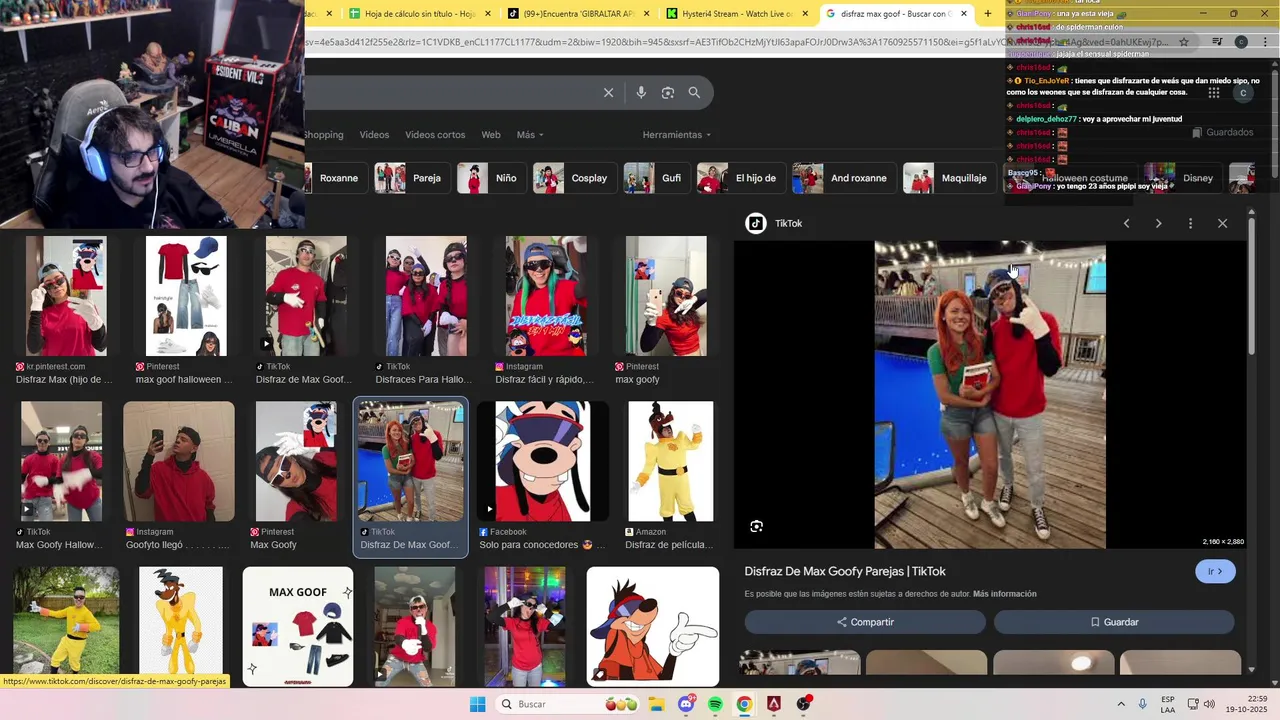Clear the Google search box text
The image size is (1280, 720).
tap(608, 93)
